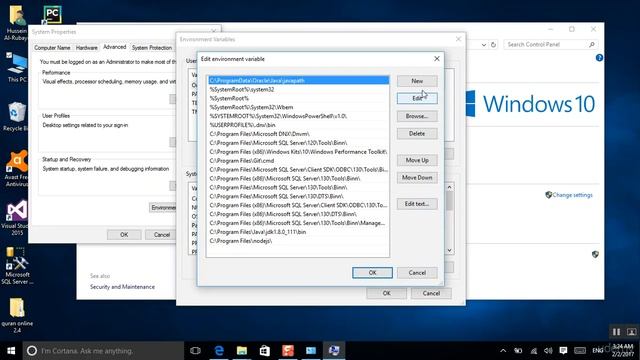Screen dimensions: 640x360
Task: Open Security and Maintenance link
Action: (122, 287)
